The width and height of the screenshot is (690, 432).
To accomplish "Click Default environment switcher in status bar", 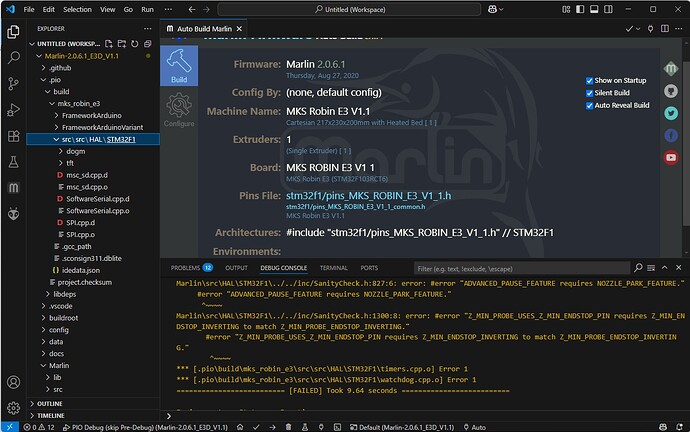I will [x=402, y=427].
